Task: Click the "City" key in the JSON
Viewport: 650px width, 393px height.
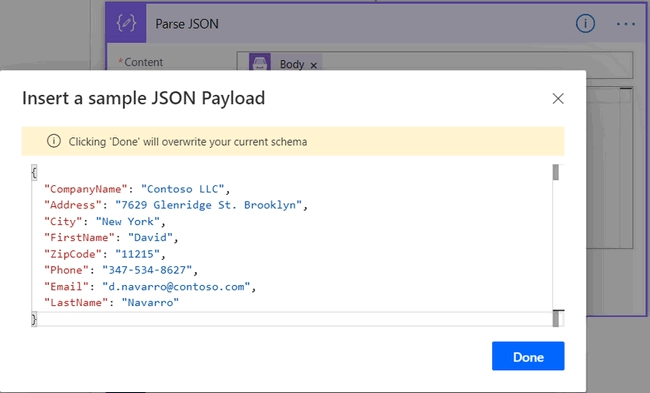Action: click(x=63, y=222)
